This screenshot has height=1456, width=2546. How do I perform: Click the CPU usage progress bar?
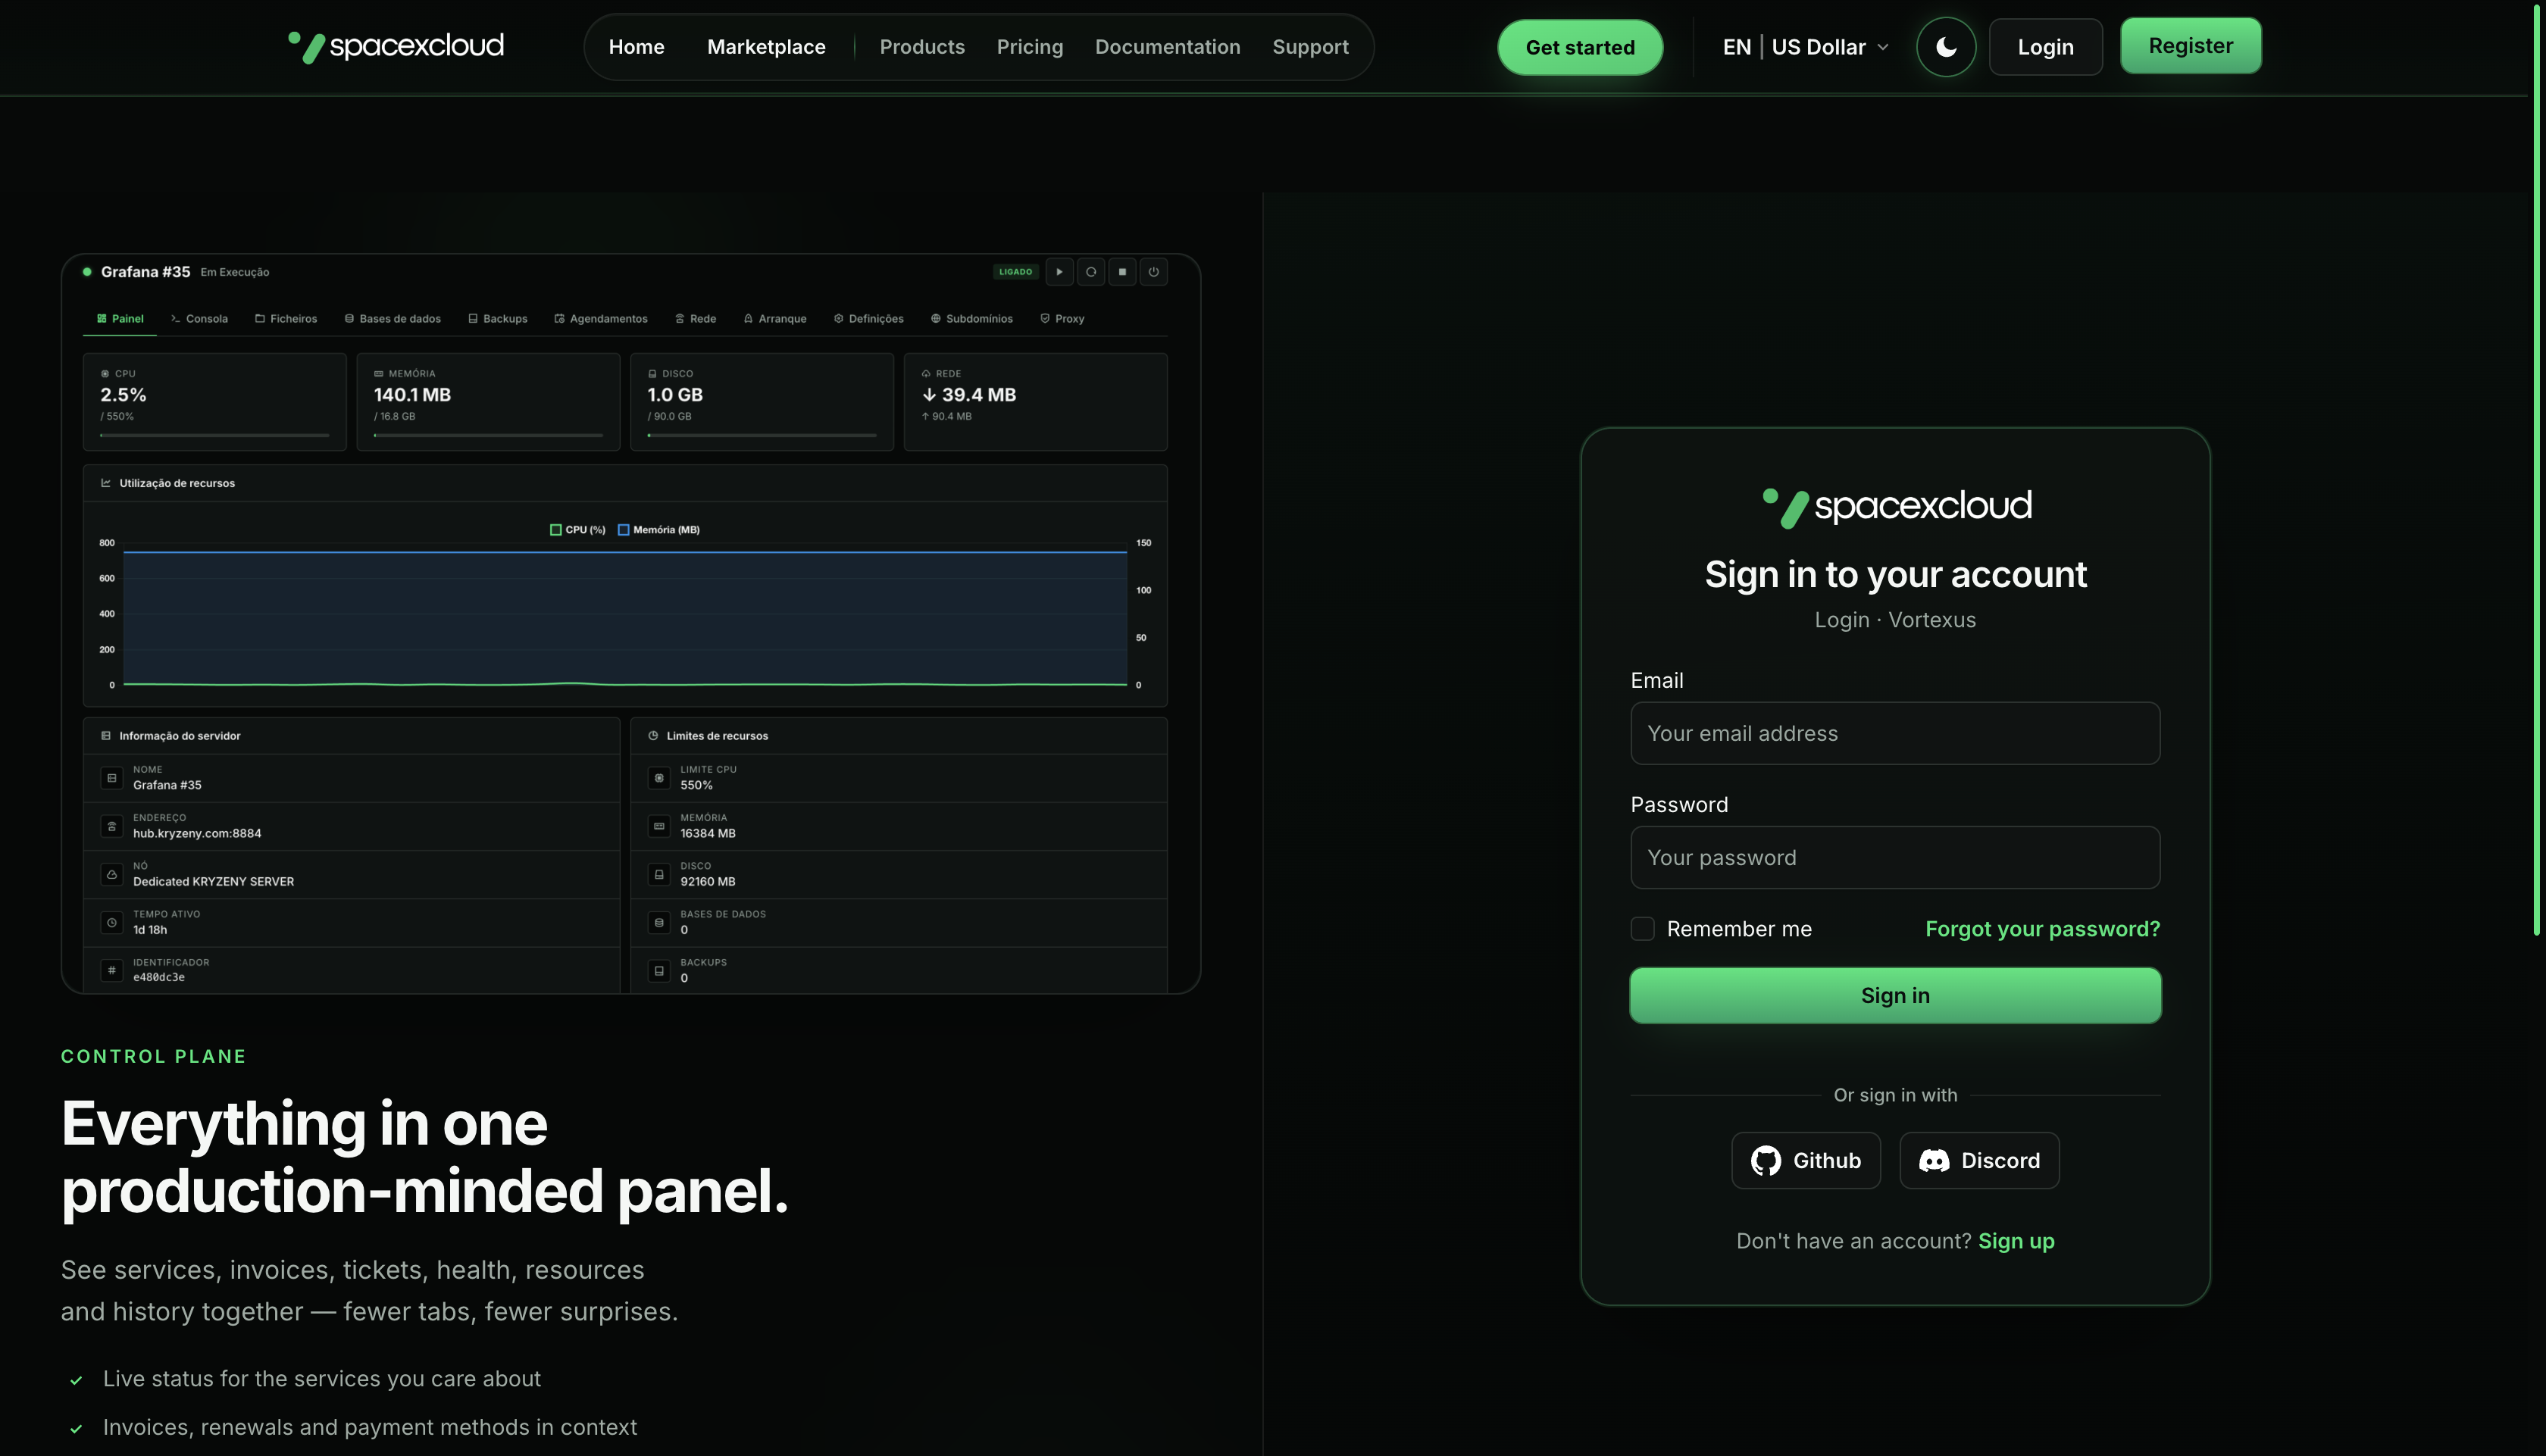click(x=215, y=435)
